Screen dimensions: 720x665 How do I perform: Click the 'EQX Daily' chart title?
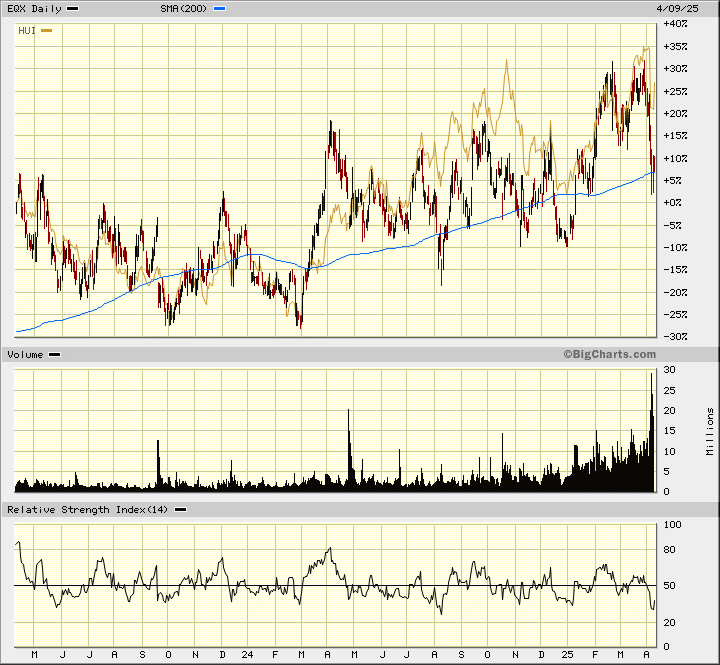[x=34, y=9]
